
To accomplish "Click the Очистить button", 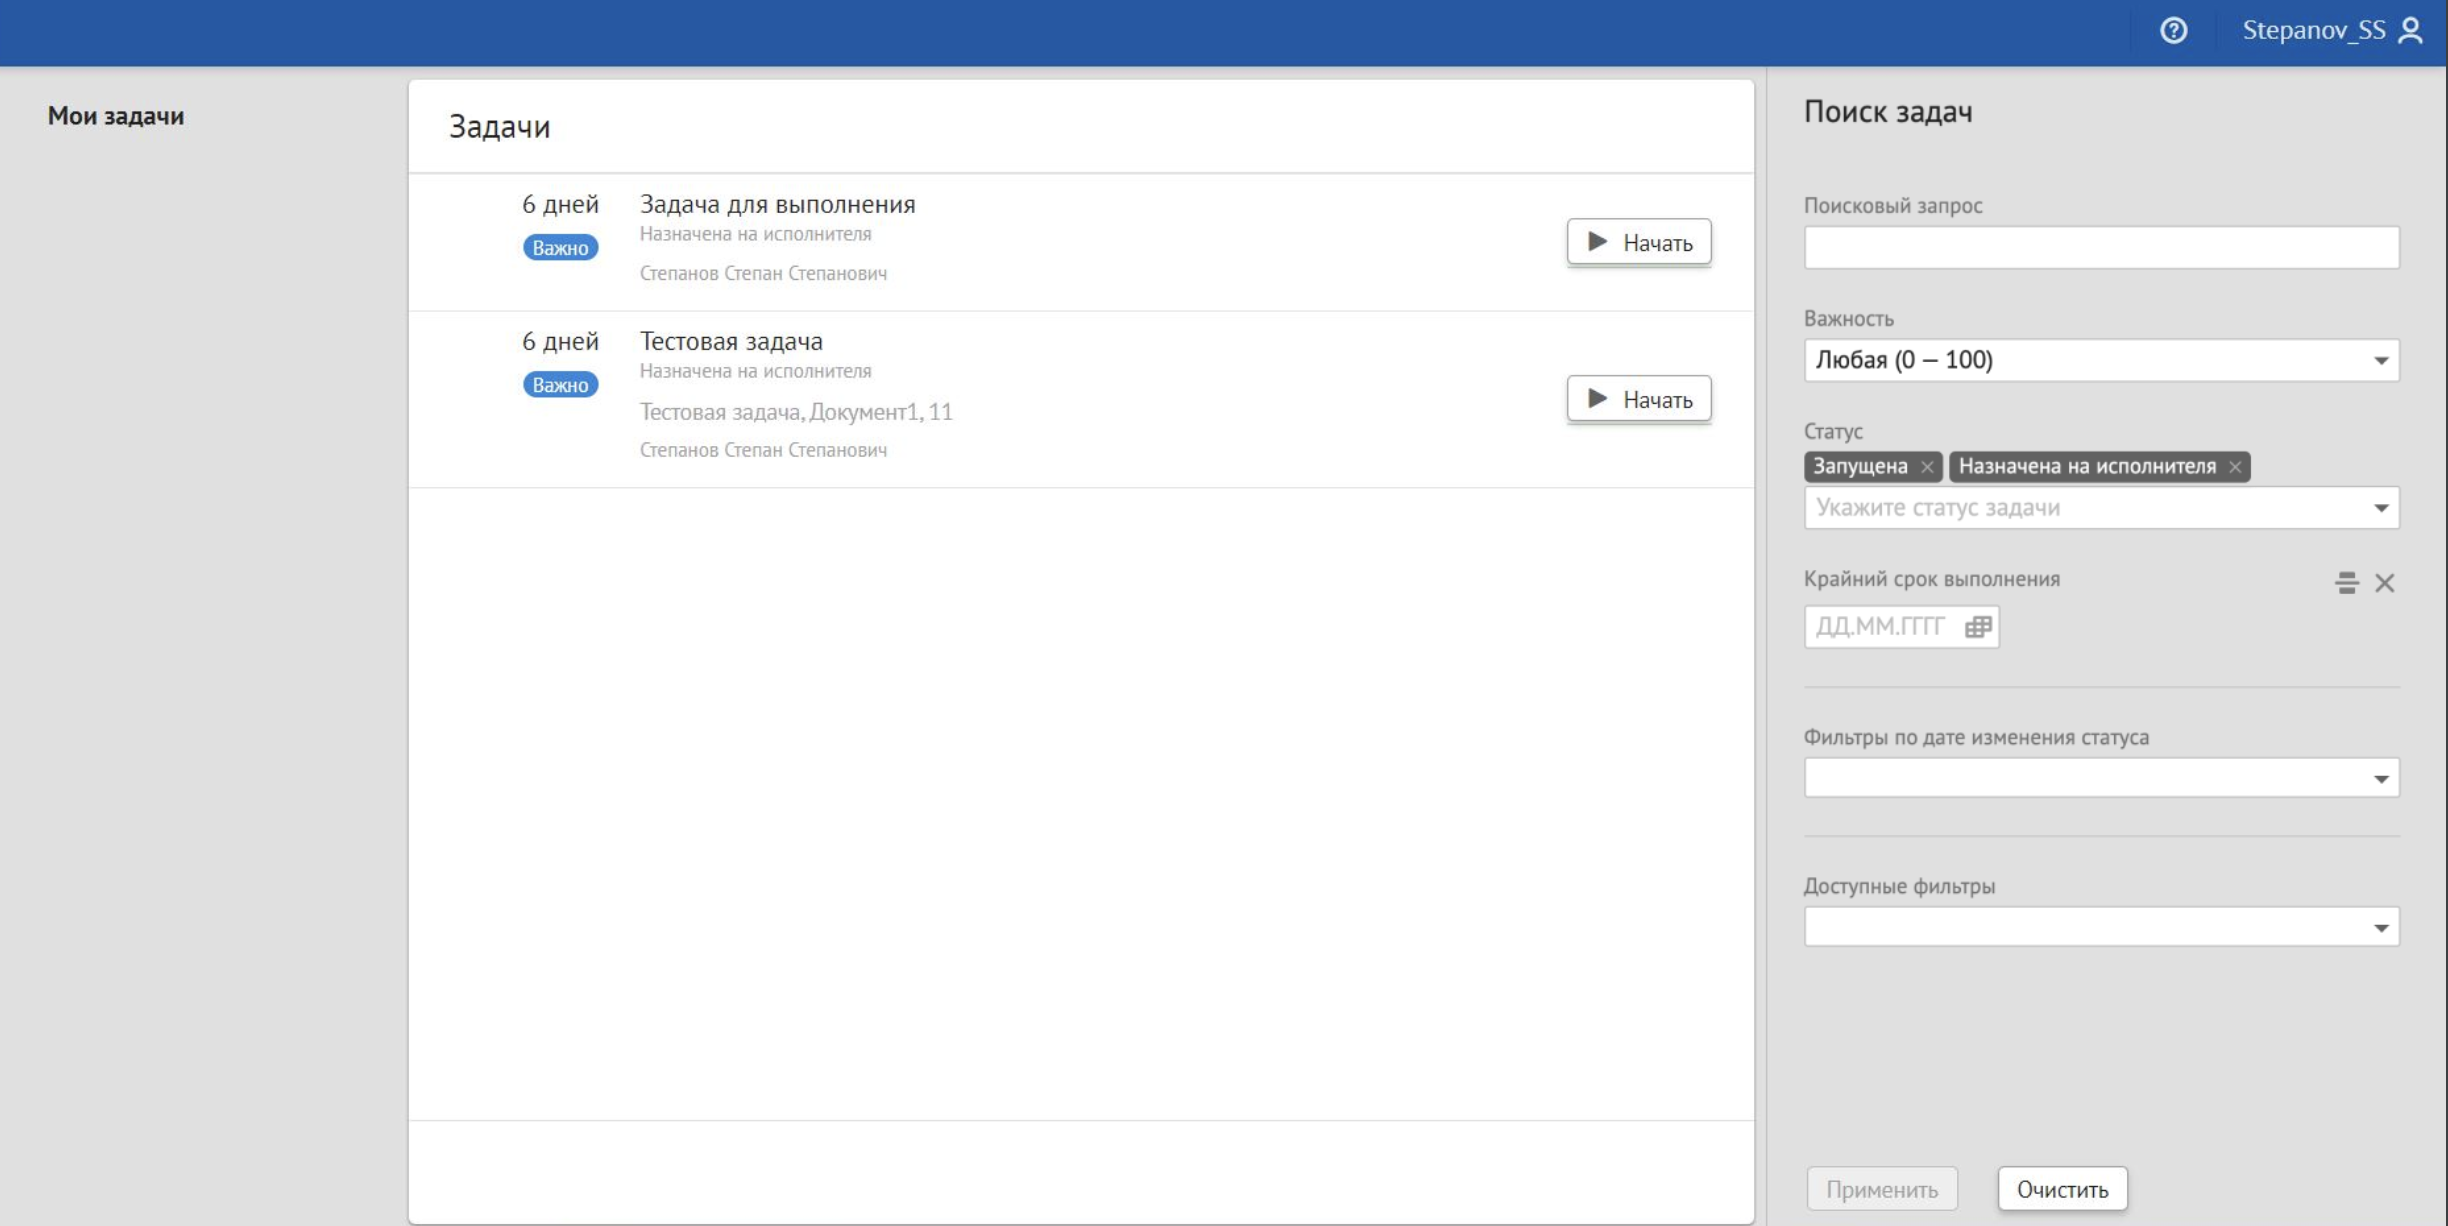I will pyautogui.click(x=2062, y=1189).
